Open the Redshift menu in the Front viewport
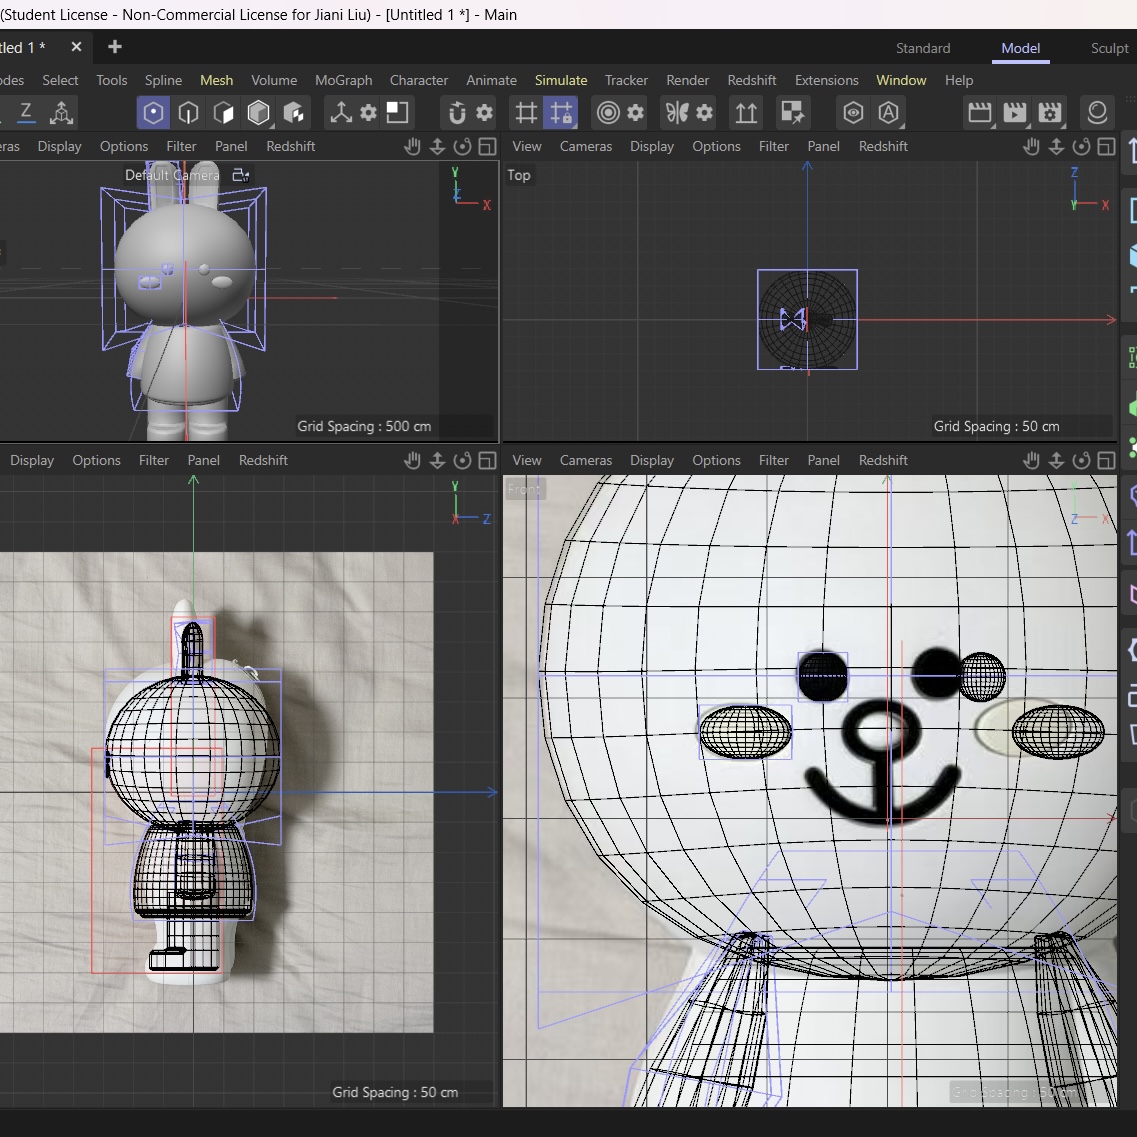The width and height of the screenshot is (1137, 1137). (x=883, y=460)
